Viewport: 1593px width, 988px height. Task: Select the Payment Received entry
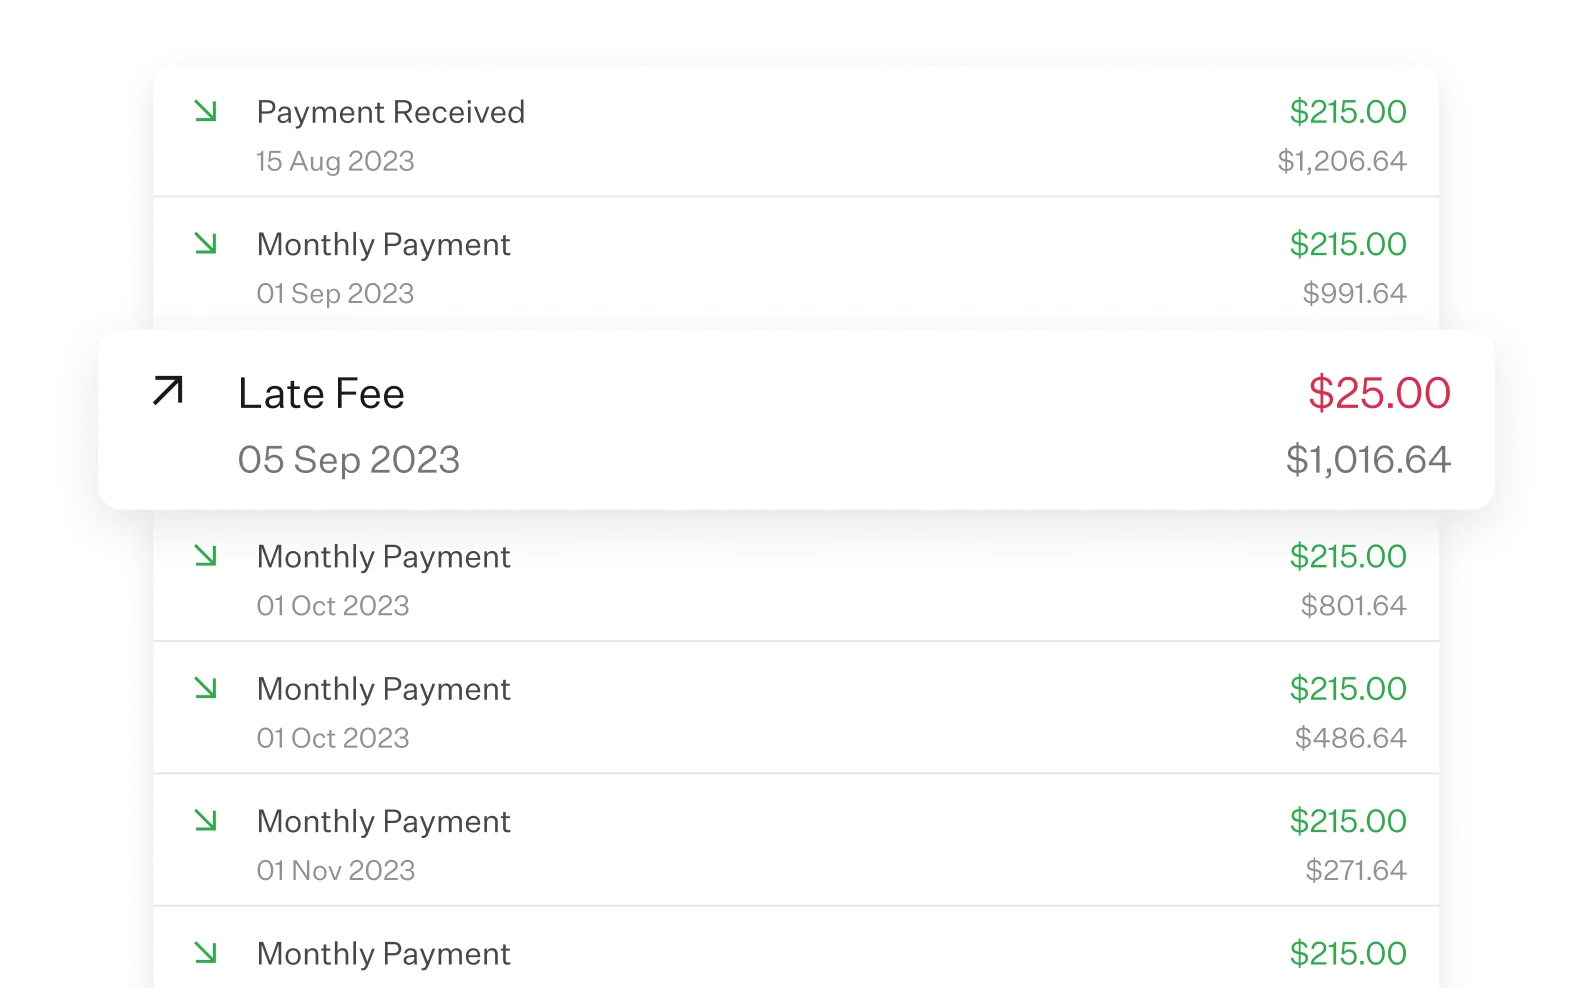(x=390, y=112)
